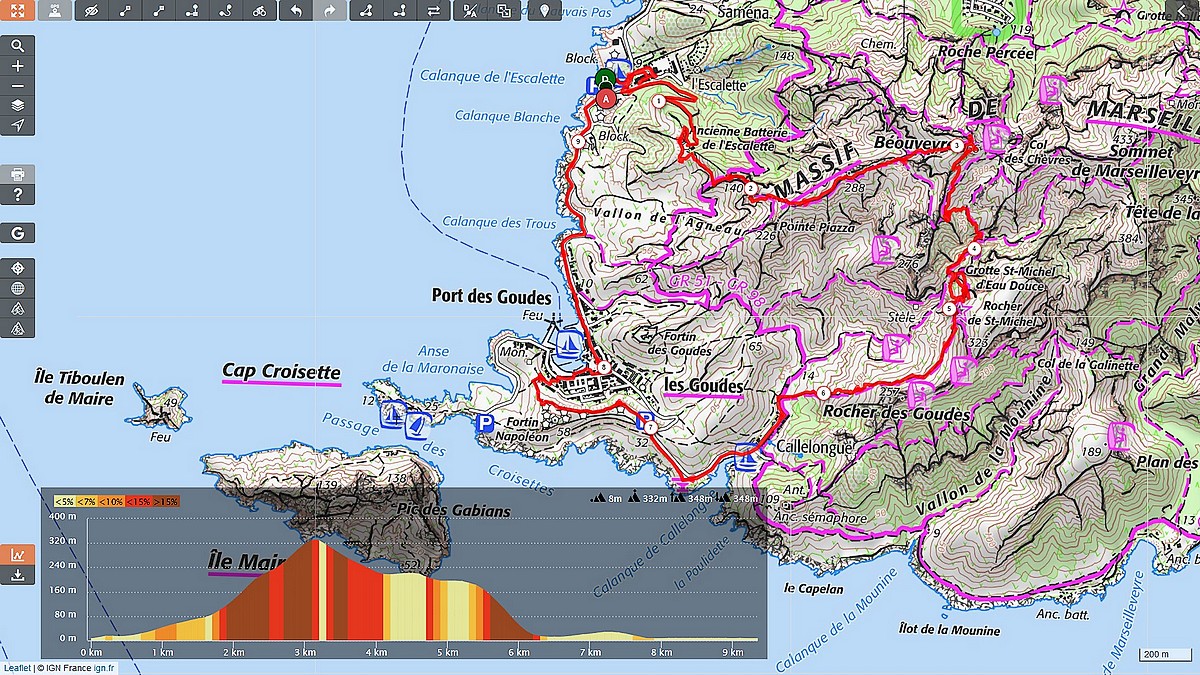
Task: Click the globe grid icon
Action: [17, 288]
